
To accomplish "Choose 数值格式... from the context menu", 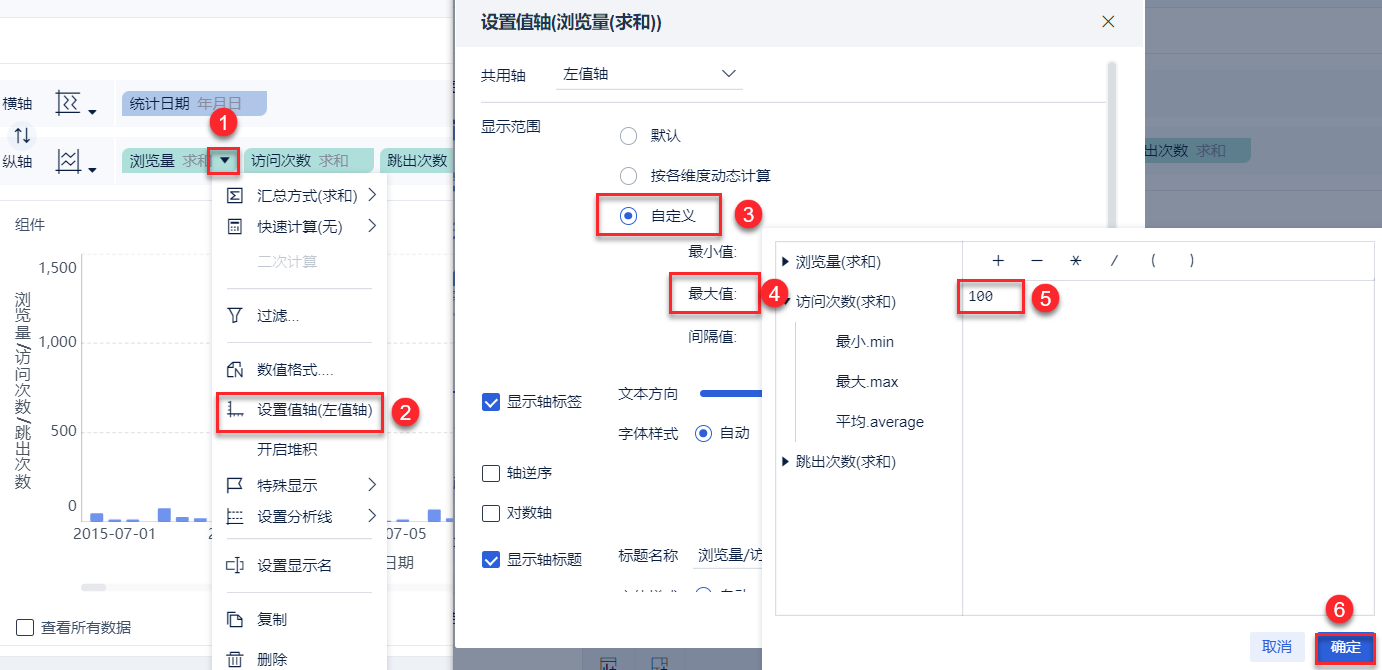I will pos(300,370).
